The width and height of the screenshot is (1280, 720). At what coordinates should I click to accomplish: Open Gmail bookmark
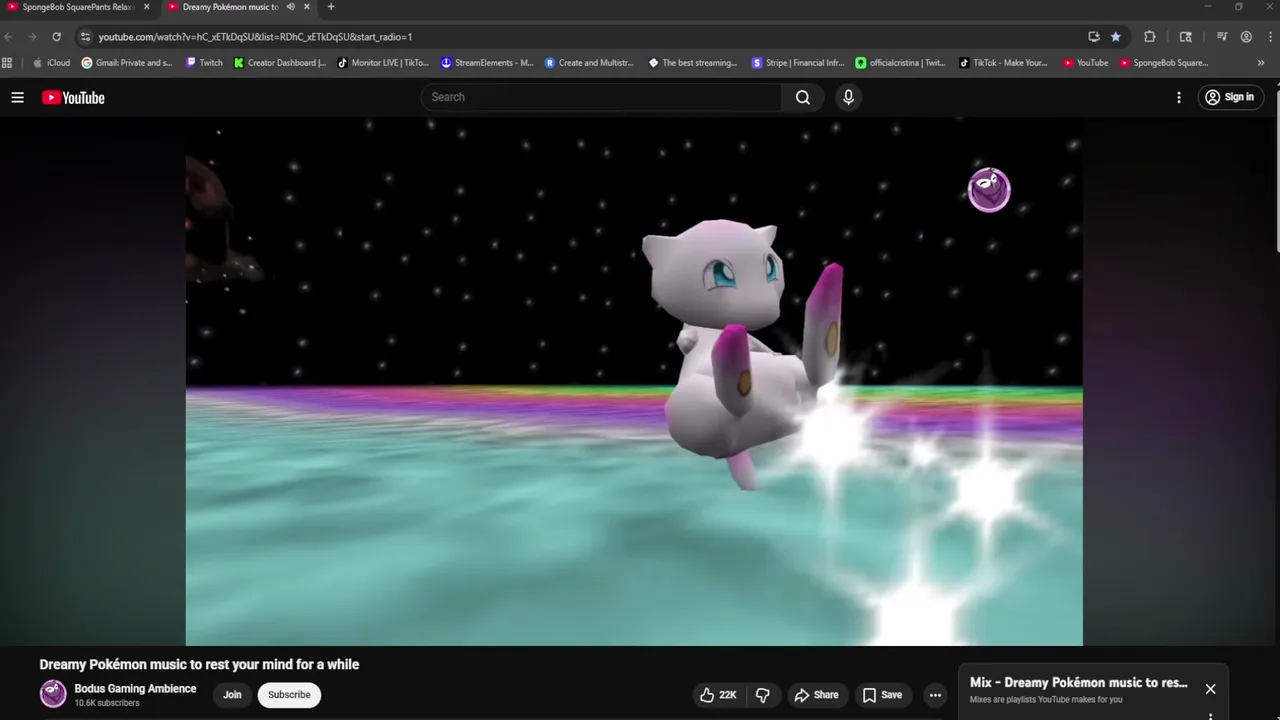tap(127, 63)
